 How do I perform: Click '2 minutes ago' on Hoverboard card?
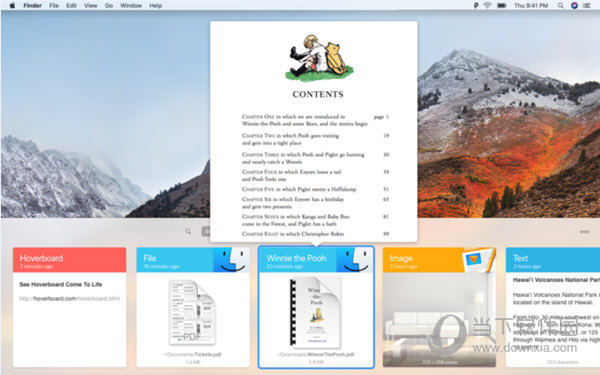click(36, 266)
